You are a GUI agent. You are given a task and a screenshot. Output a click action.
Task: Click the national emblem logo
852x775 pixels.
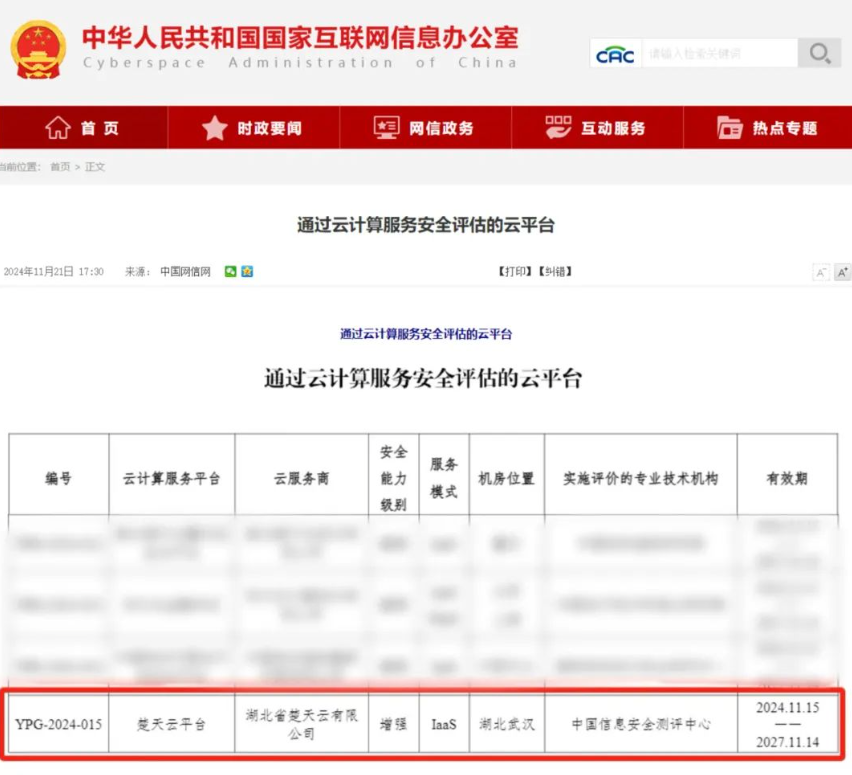click(38, 49)
